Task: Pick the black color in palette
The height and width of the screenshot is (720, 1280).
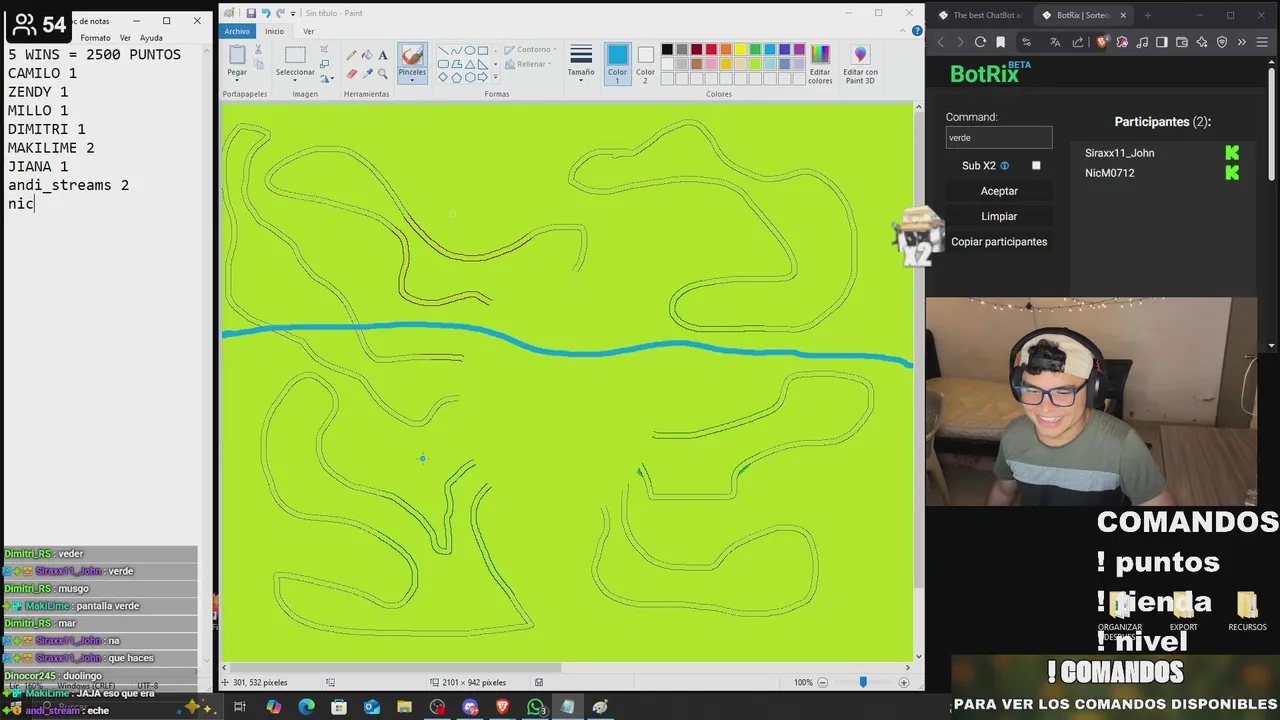Action: [667, 49]
